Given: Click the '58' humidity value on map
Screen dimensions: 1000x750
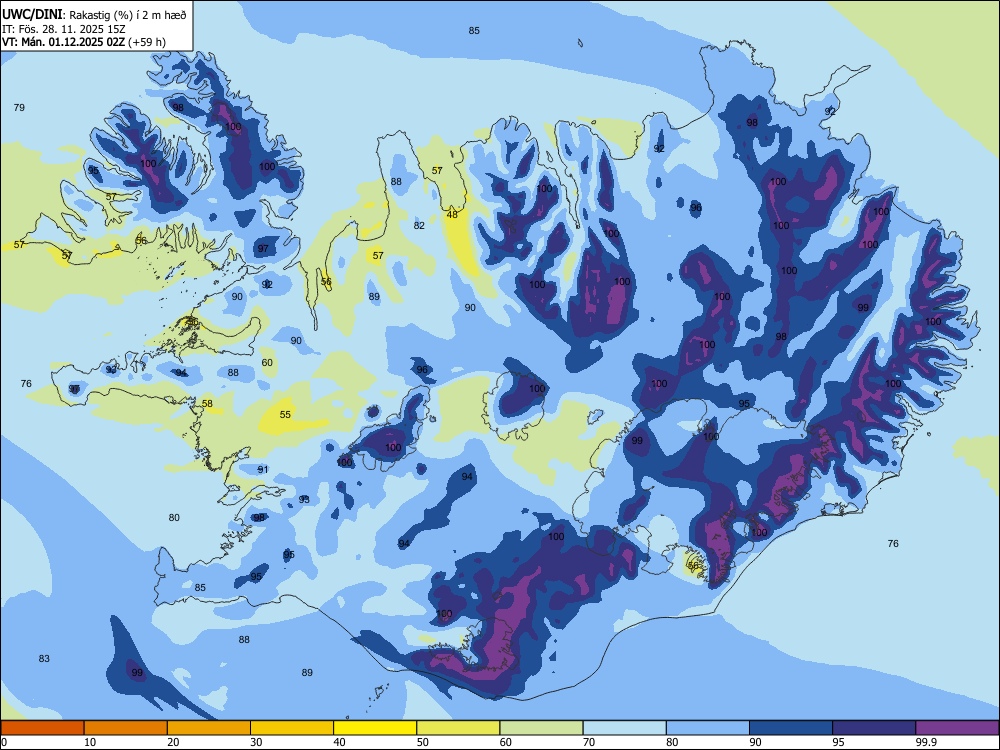Looking at the screenshot, I should click(x=207, y=403).
